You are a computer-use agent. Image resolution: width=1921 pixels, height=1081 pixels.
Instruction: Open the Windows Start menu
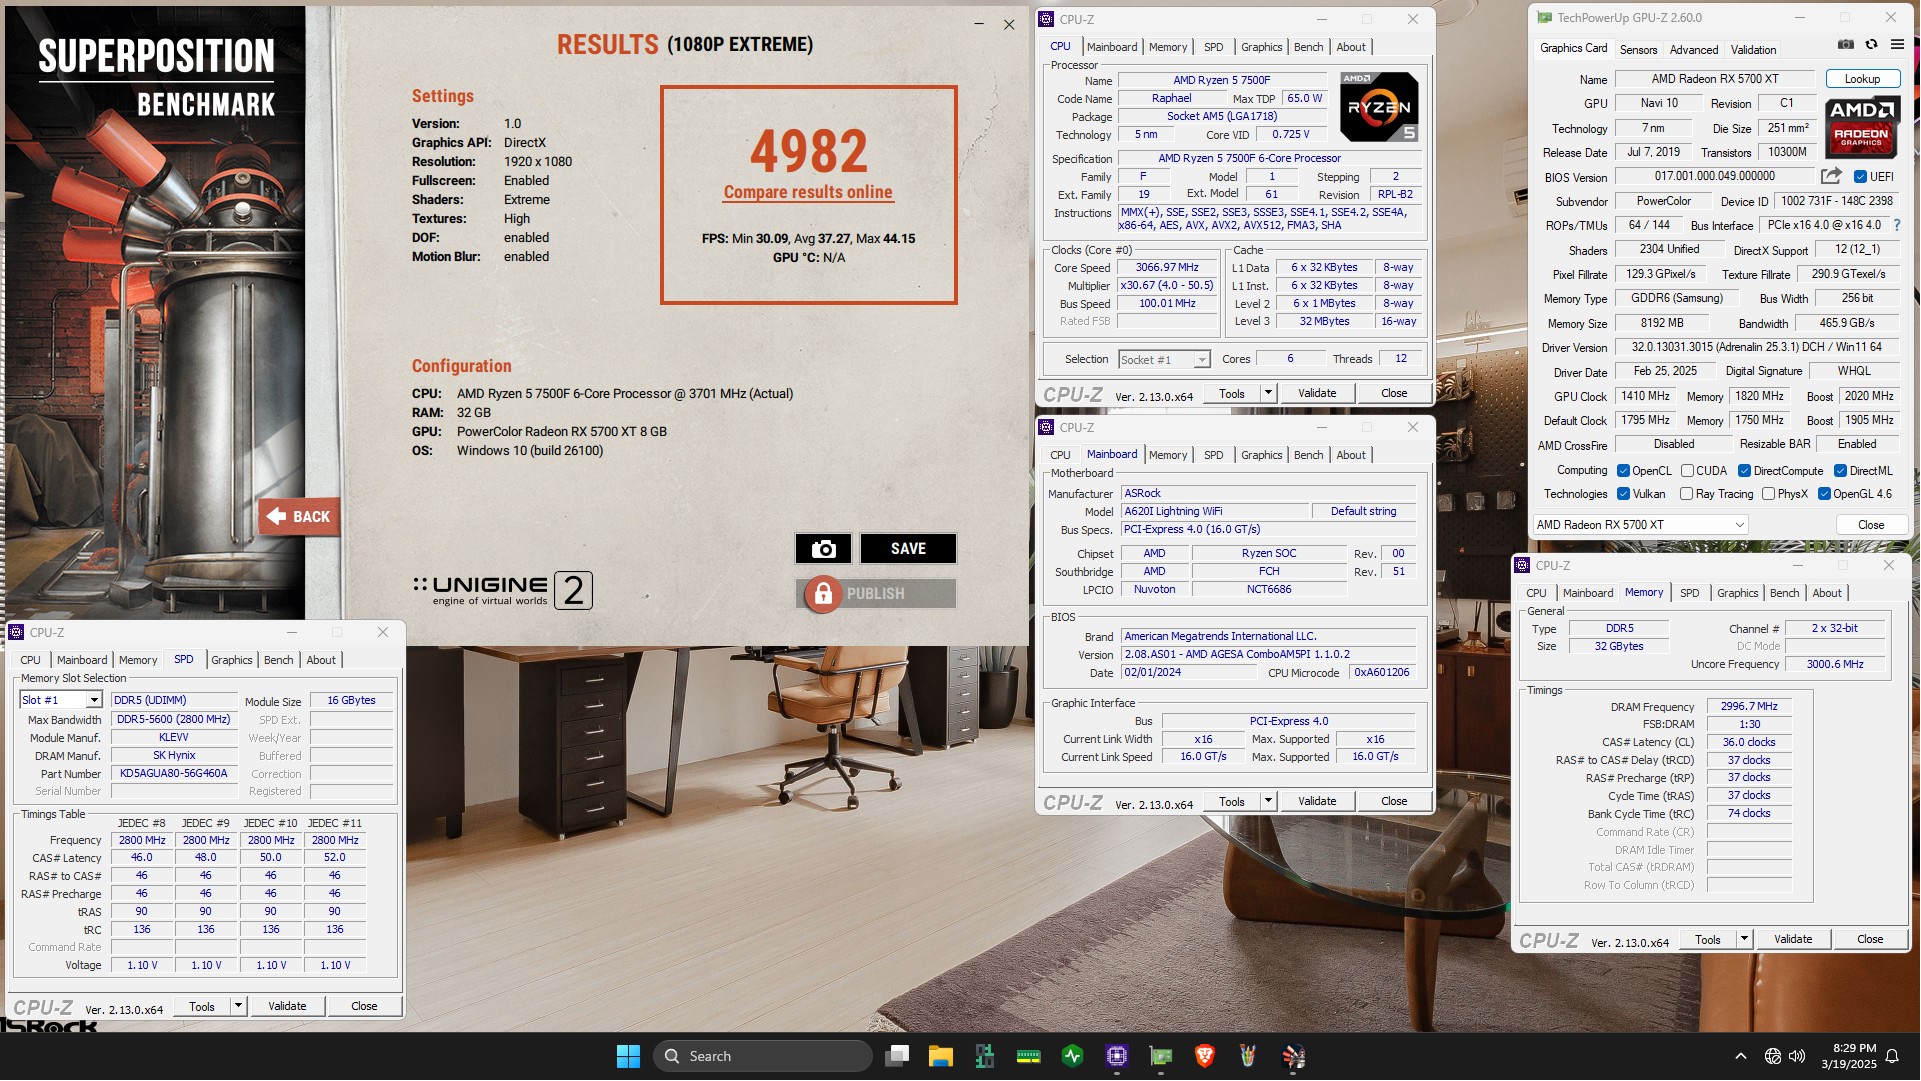[628, 1056]
